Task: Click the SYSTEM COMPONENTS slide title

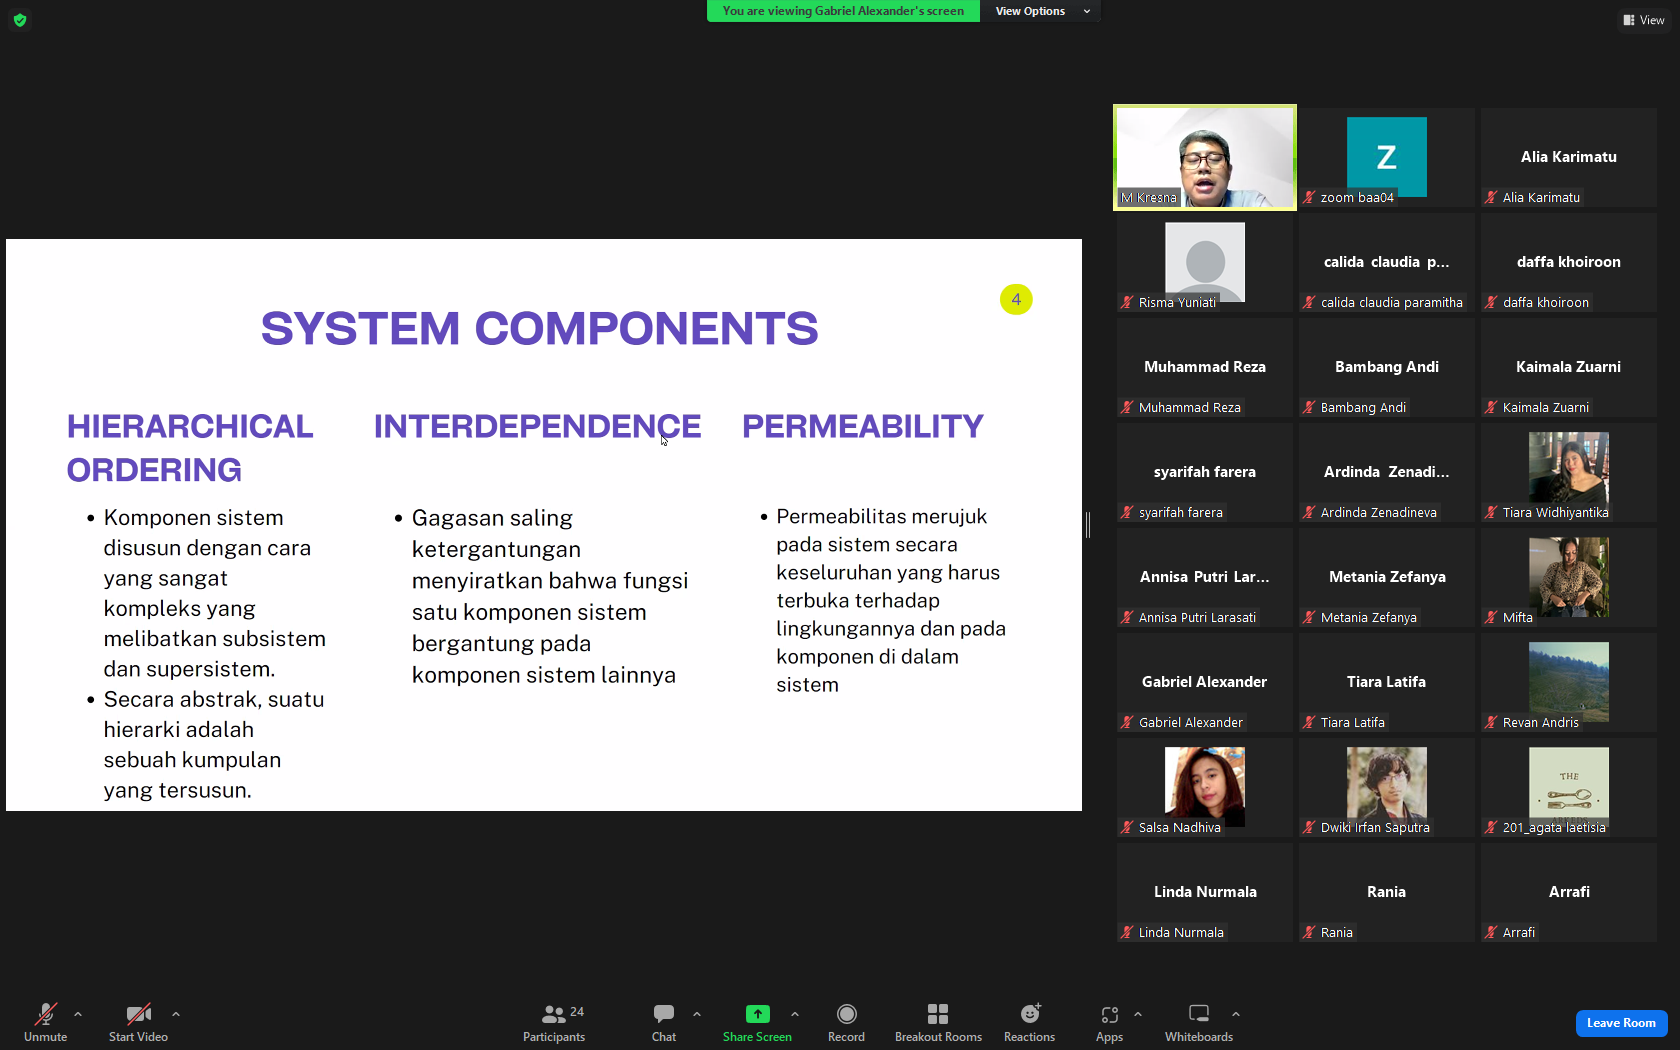Action: click(540, 328)
